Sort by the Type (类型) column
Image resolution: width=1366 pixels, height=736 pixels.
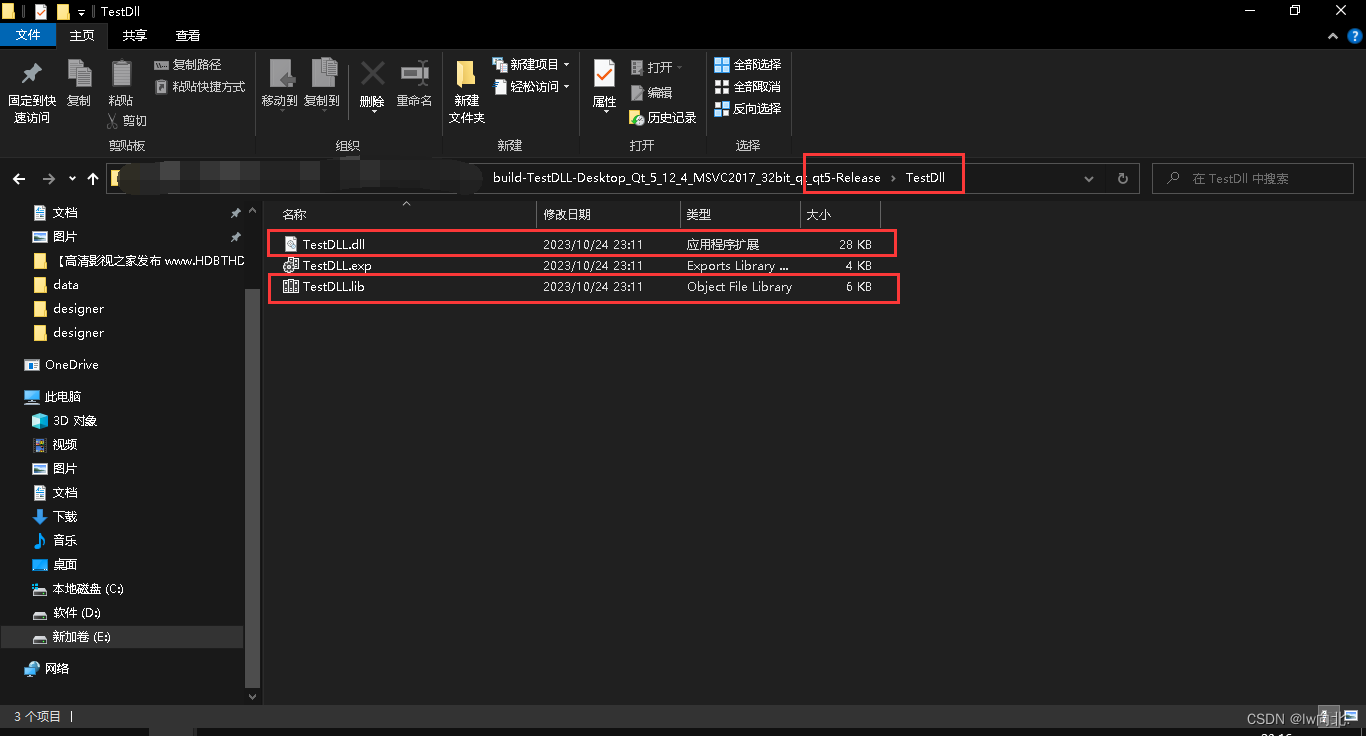point(740,214)
